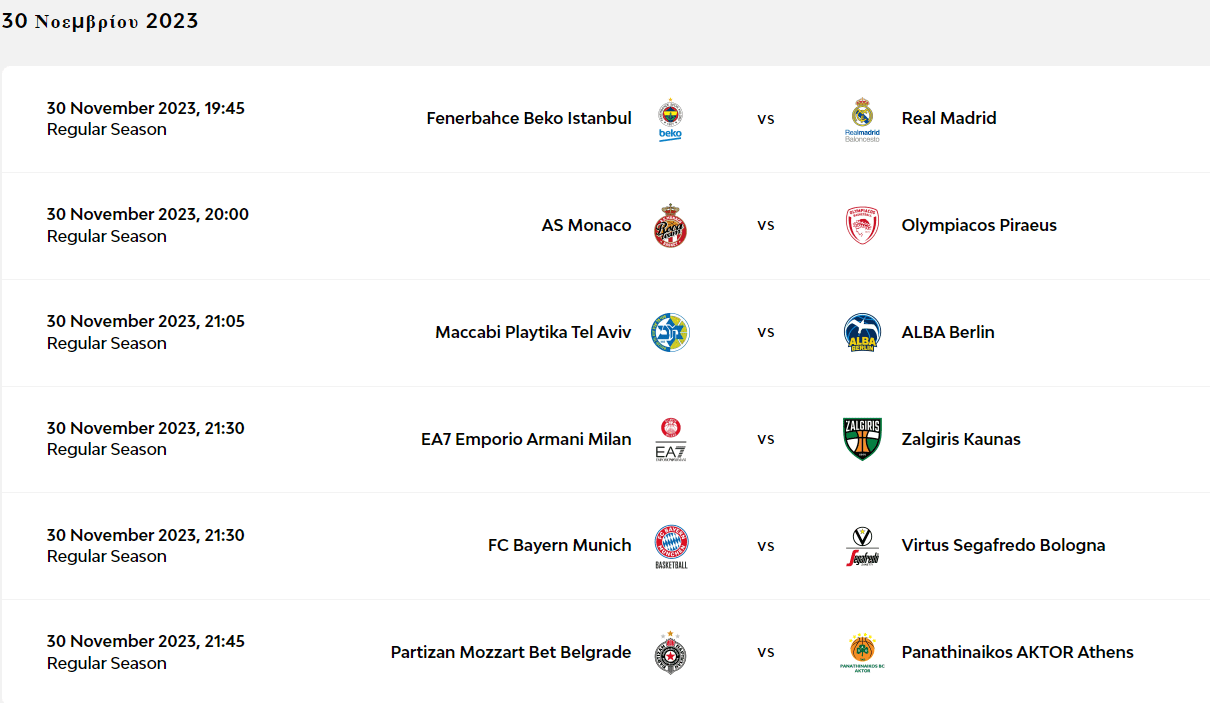This screenshot has width=1210, height=703.
Task: Open the Zalgiris Kaunas team logo
Action: (x=862, y=439)
